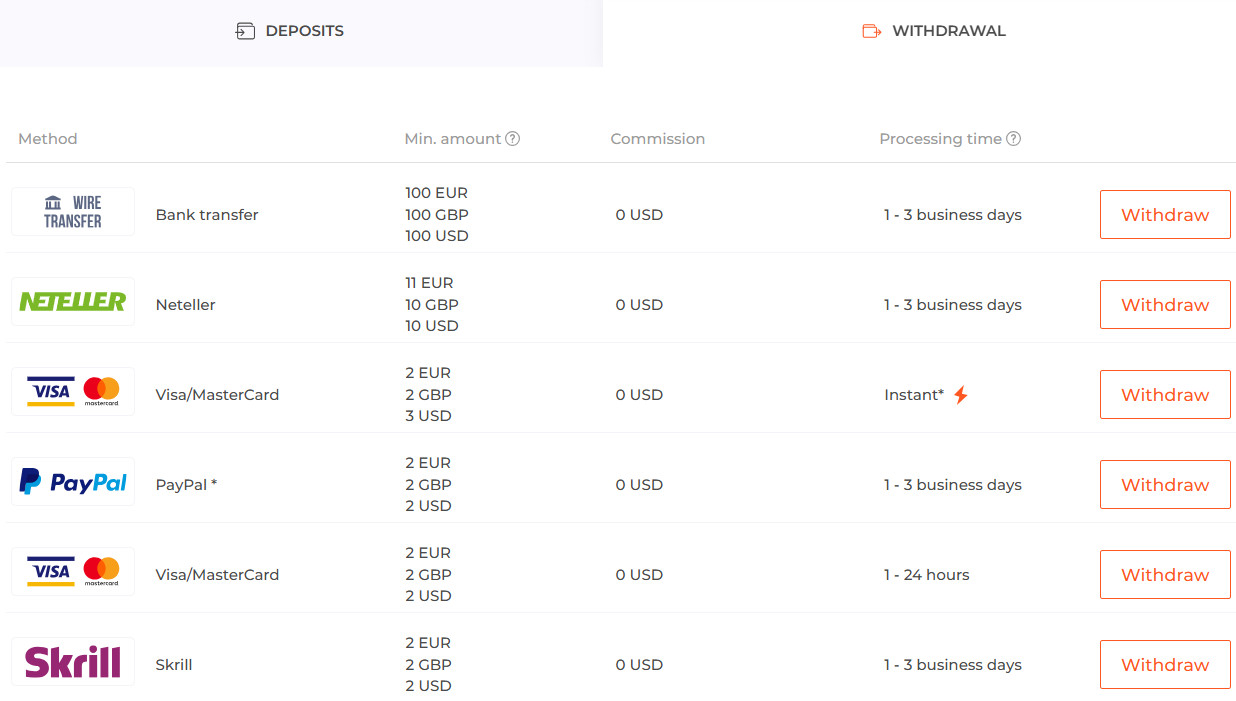The width and height of the screenshot is (1236, 701).
Task: Withdraw via Visa/MasterCard 1 - 24 hours
Action: coord(1164,575)
